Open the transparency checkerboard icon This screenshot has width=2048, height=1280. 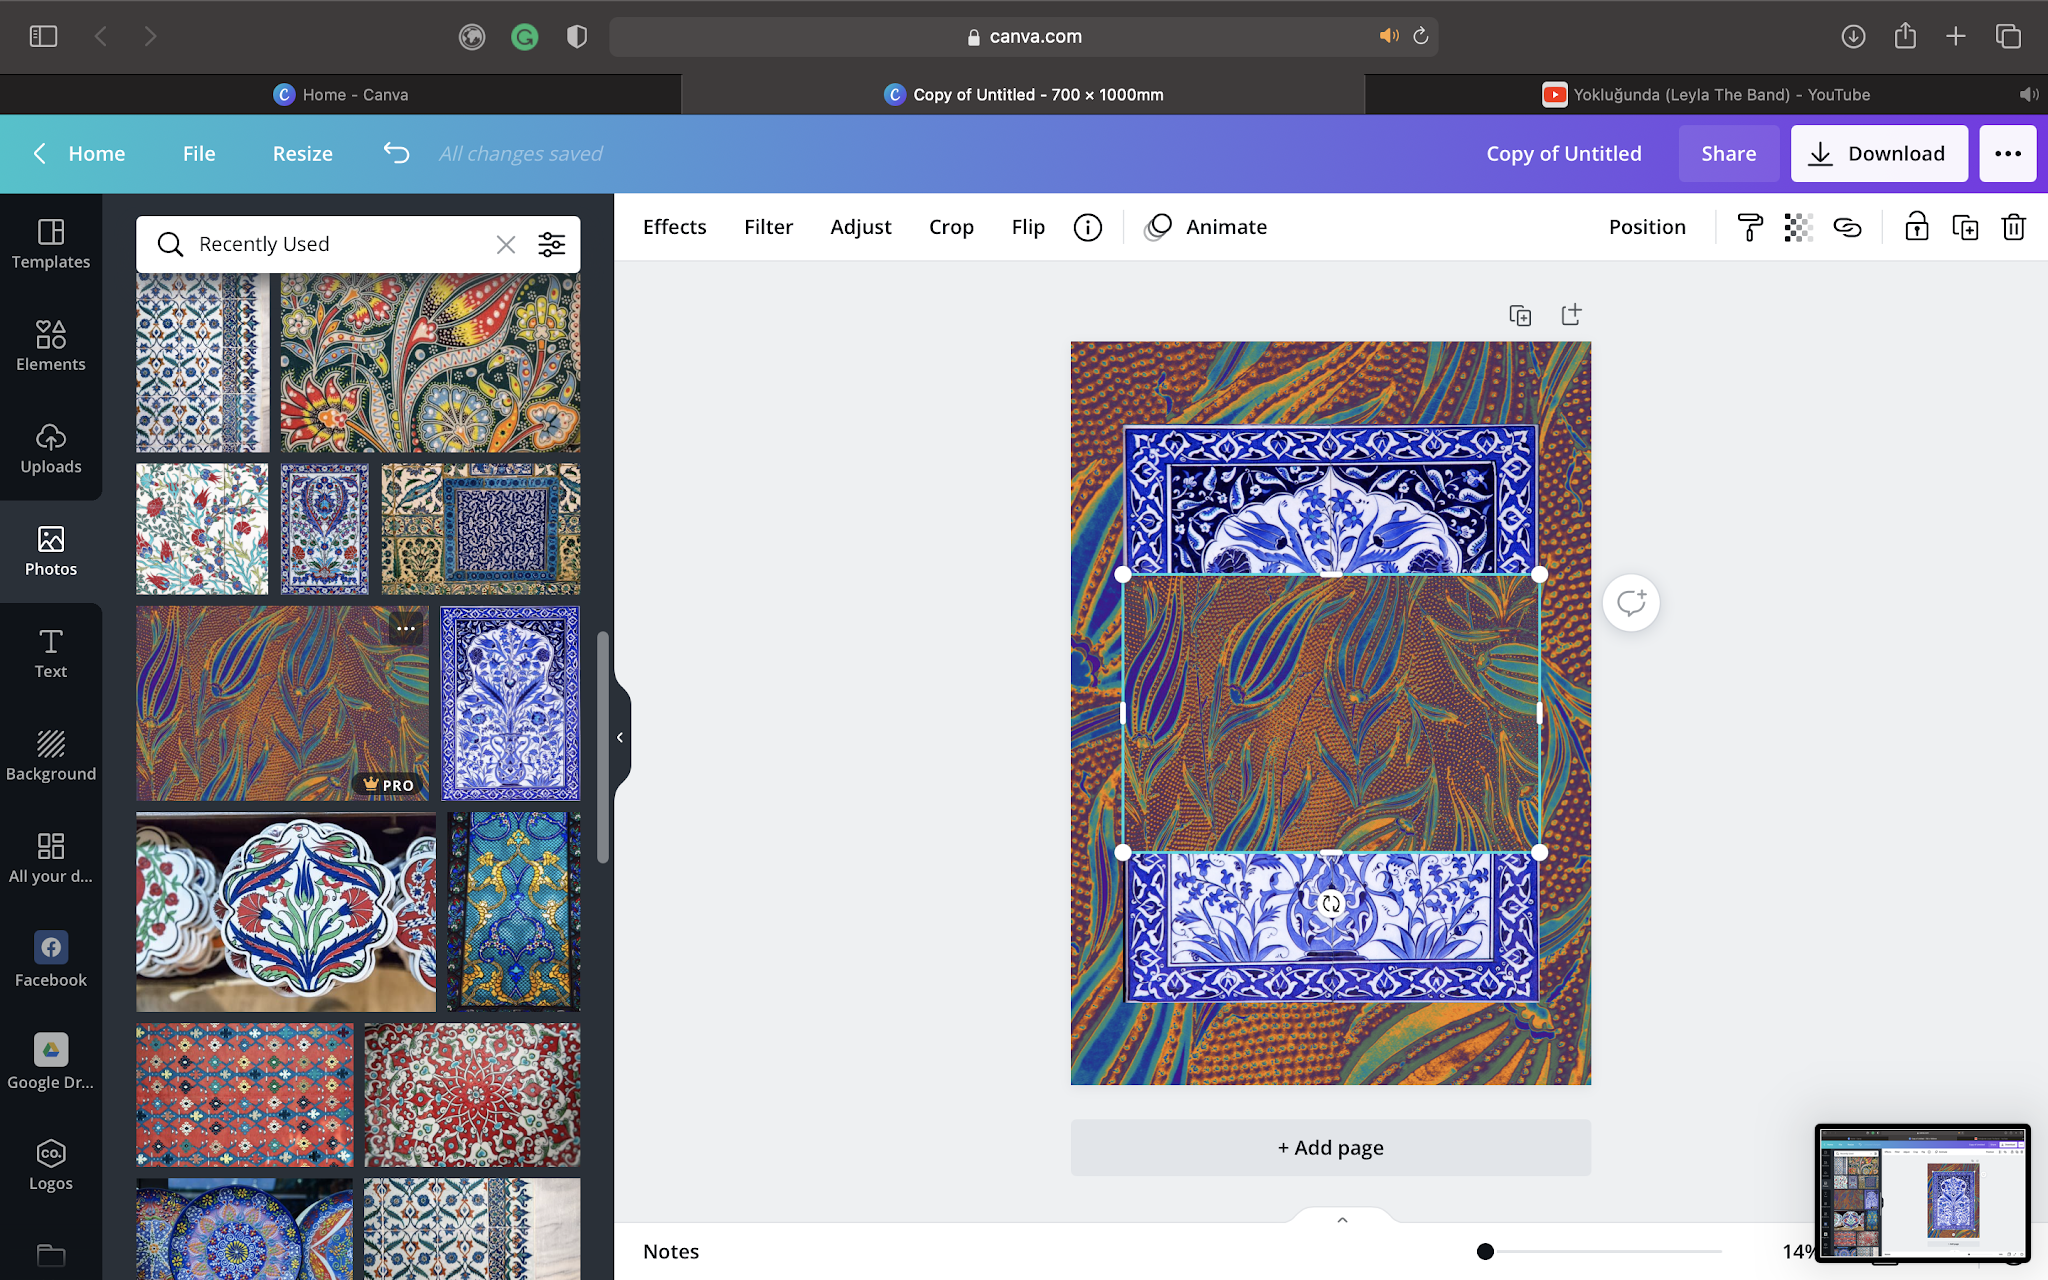click(x=1798, y=227)
